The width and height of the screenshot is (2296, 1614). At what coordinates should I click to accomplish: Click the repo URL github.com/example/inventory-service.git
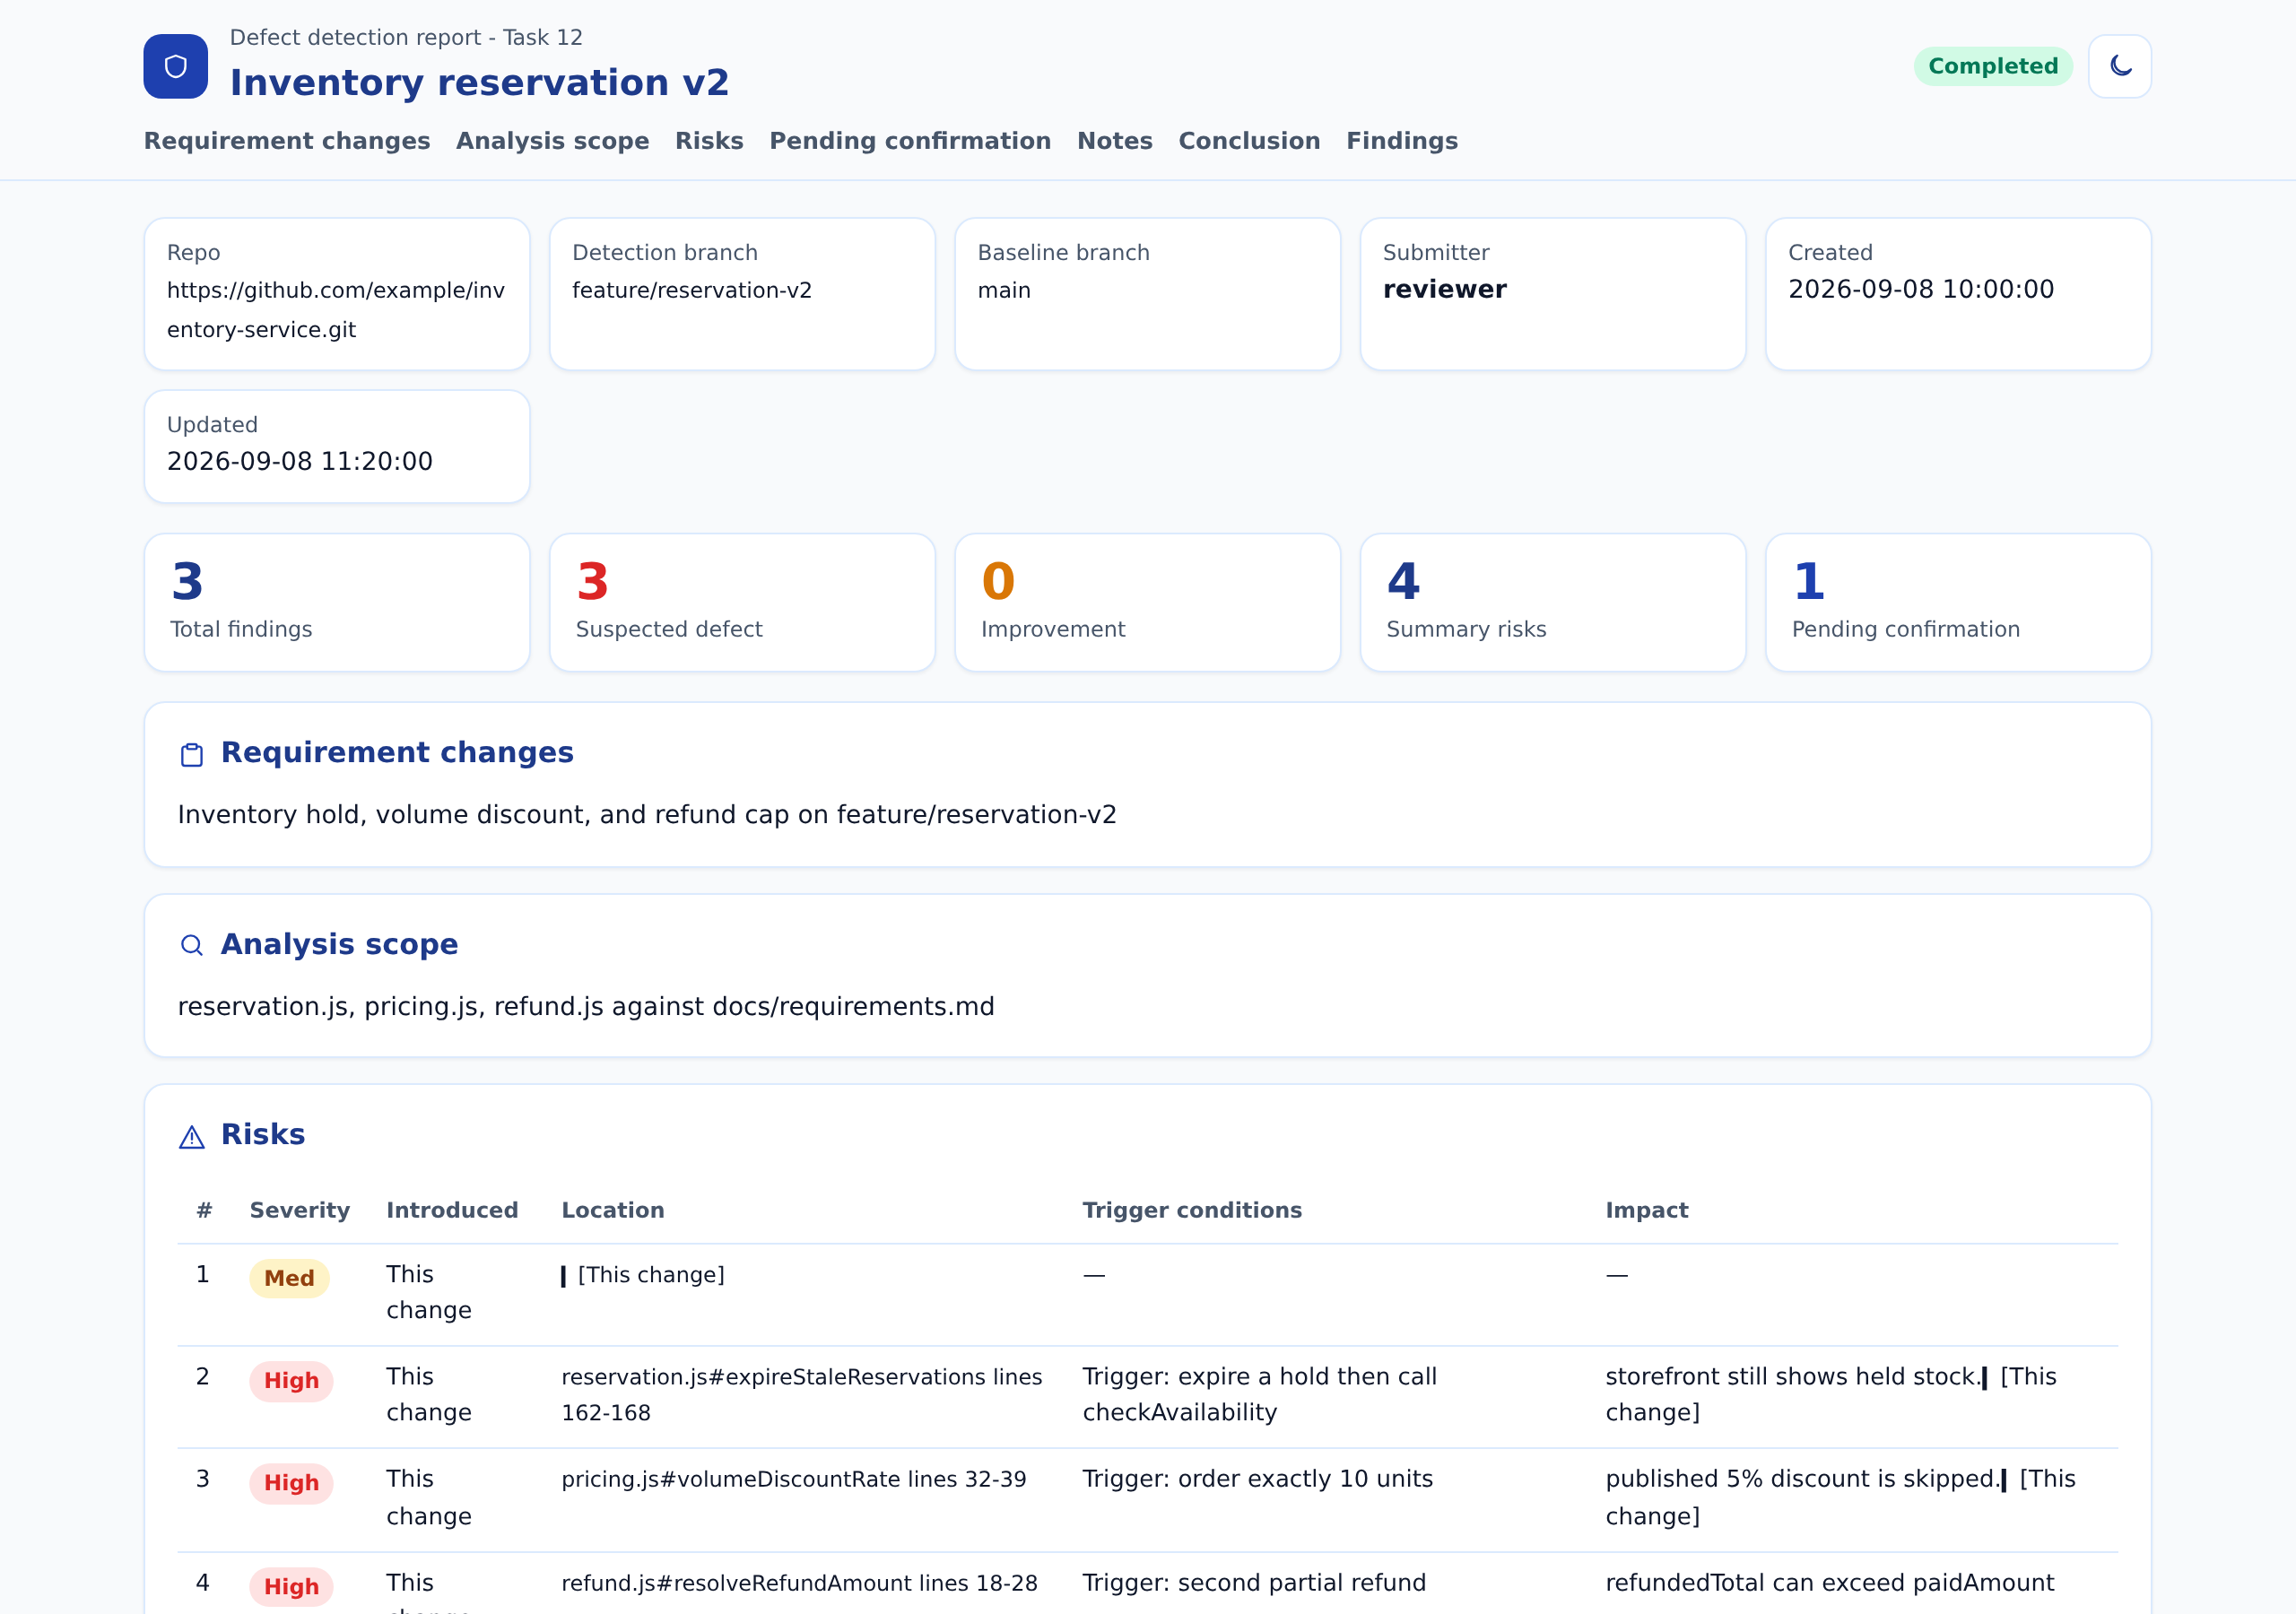click(x=336, y=310)
